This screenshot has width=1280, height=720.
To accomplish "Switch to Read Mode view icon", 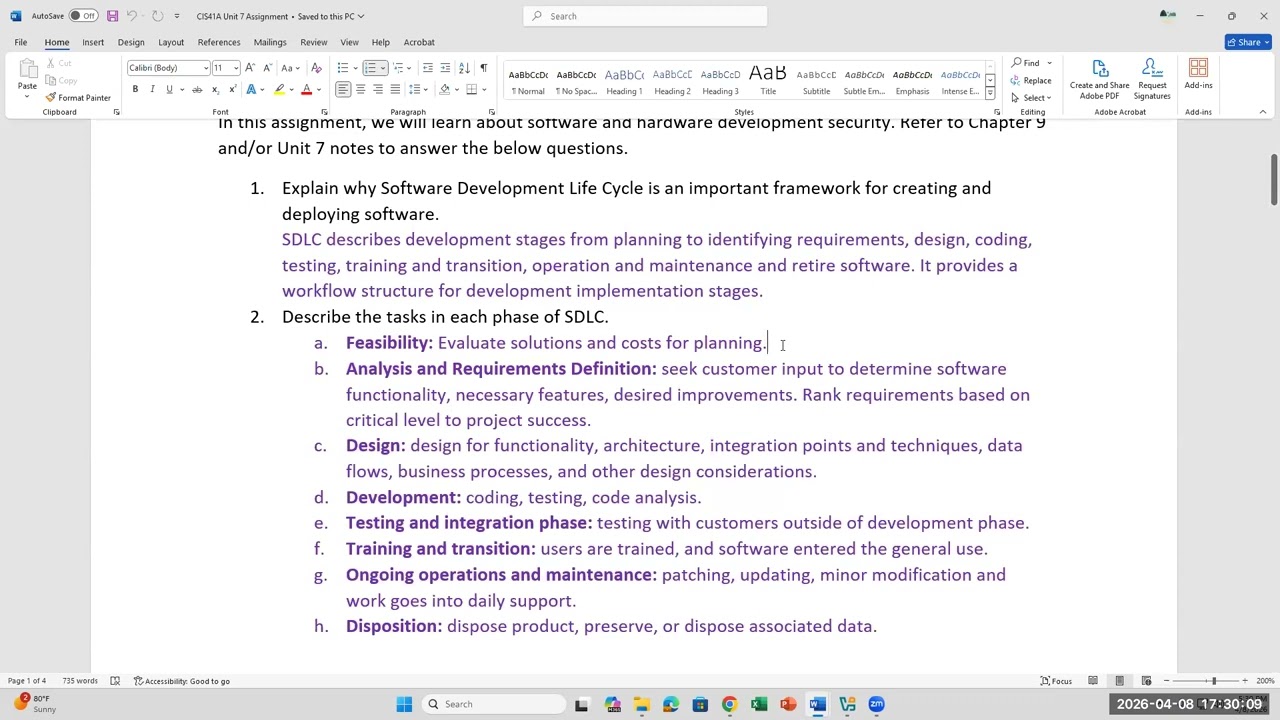I will click(1093, 681).
